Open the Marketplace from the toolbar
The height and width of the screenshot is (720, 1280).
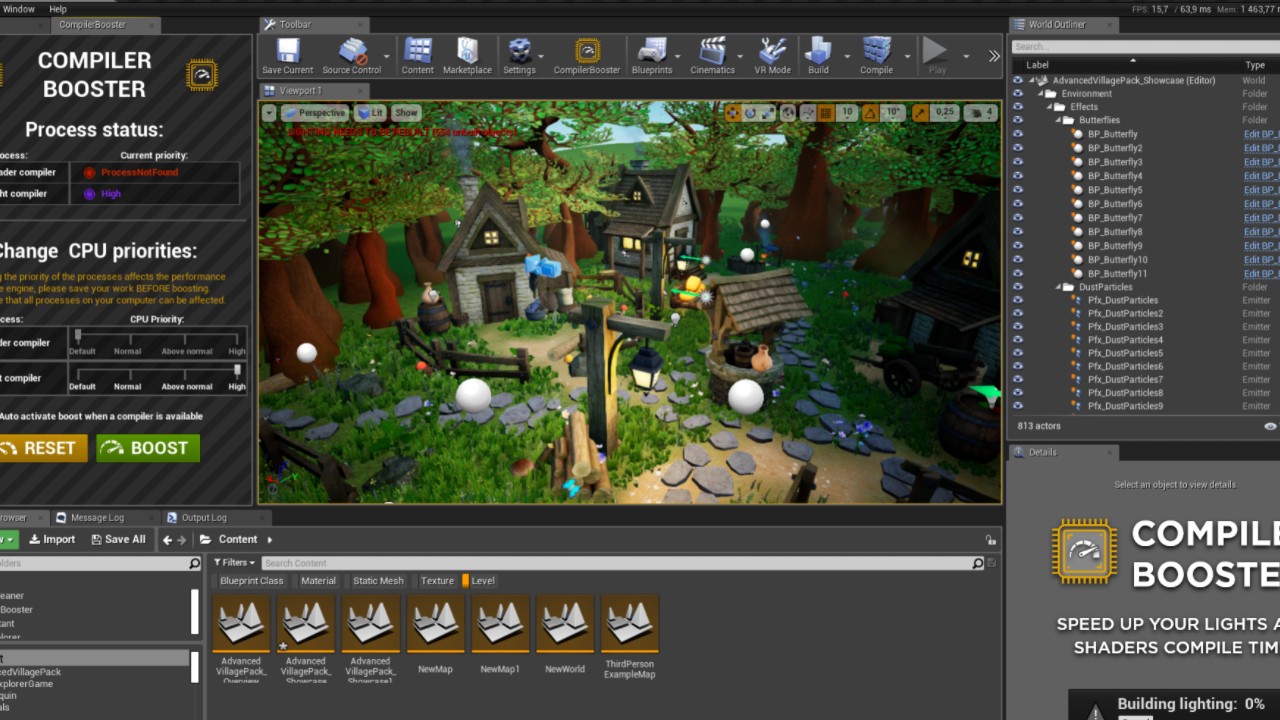tap(467, 55)
